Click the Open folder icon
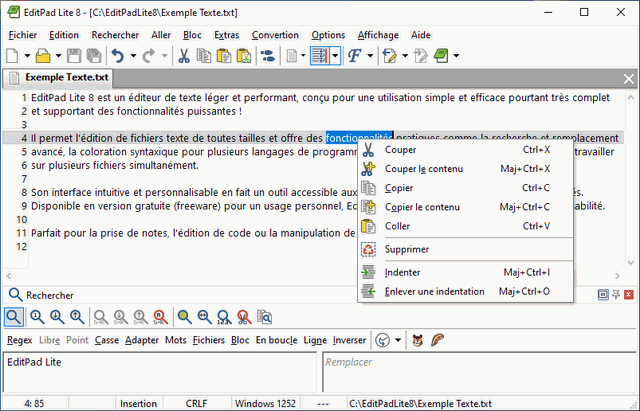This screenshot has width=640, height=411. click(43, 56)
